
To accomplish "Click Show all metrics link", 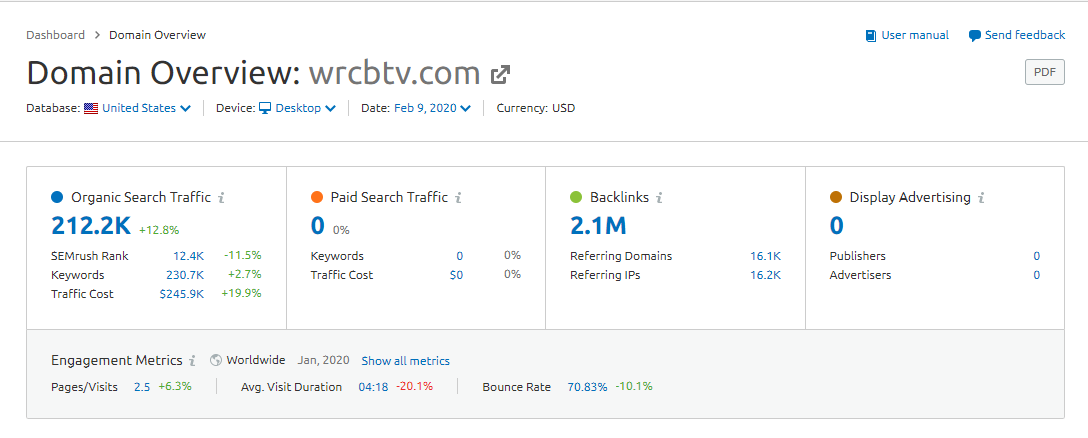I will click(405, 361).
